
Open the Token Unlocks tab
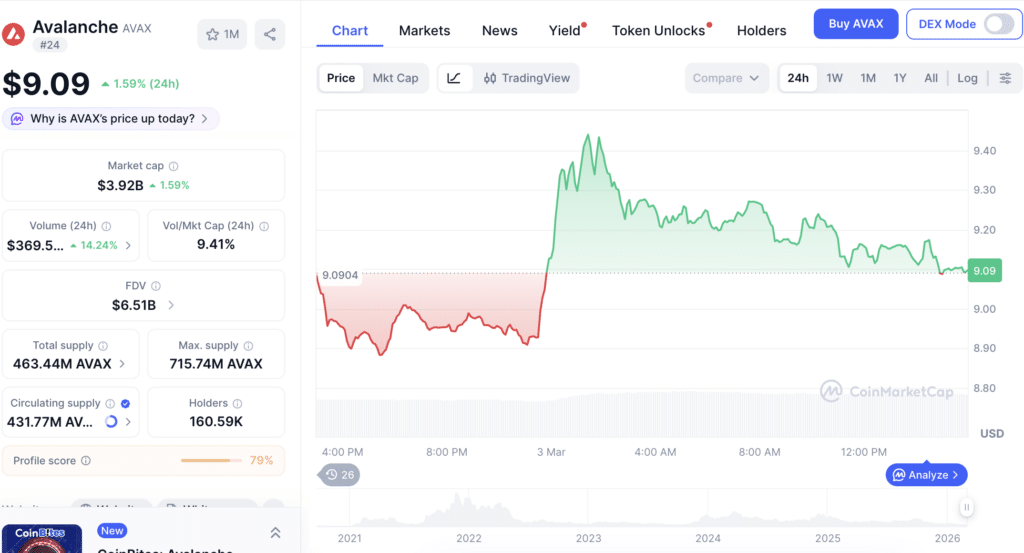pos(660,31)
